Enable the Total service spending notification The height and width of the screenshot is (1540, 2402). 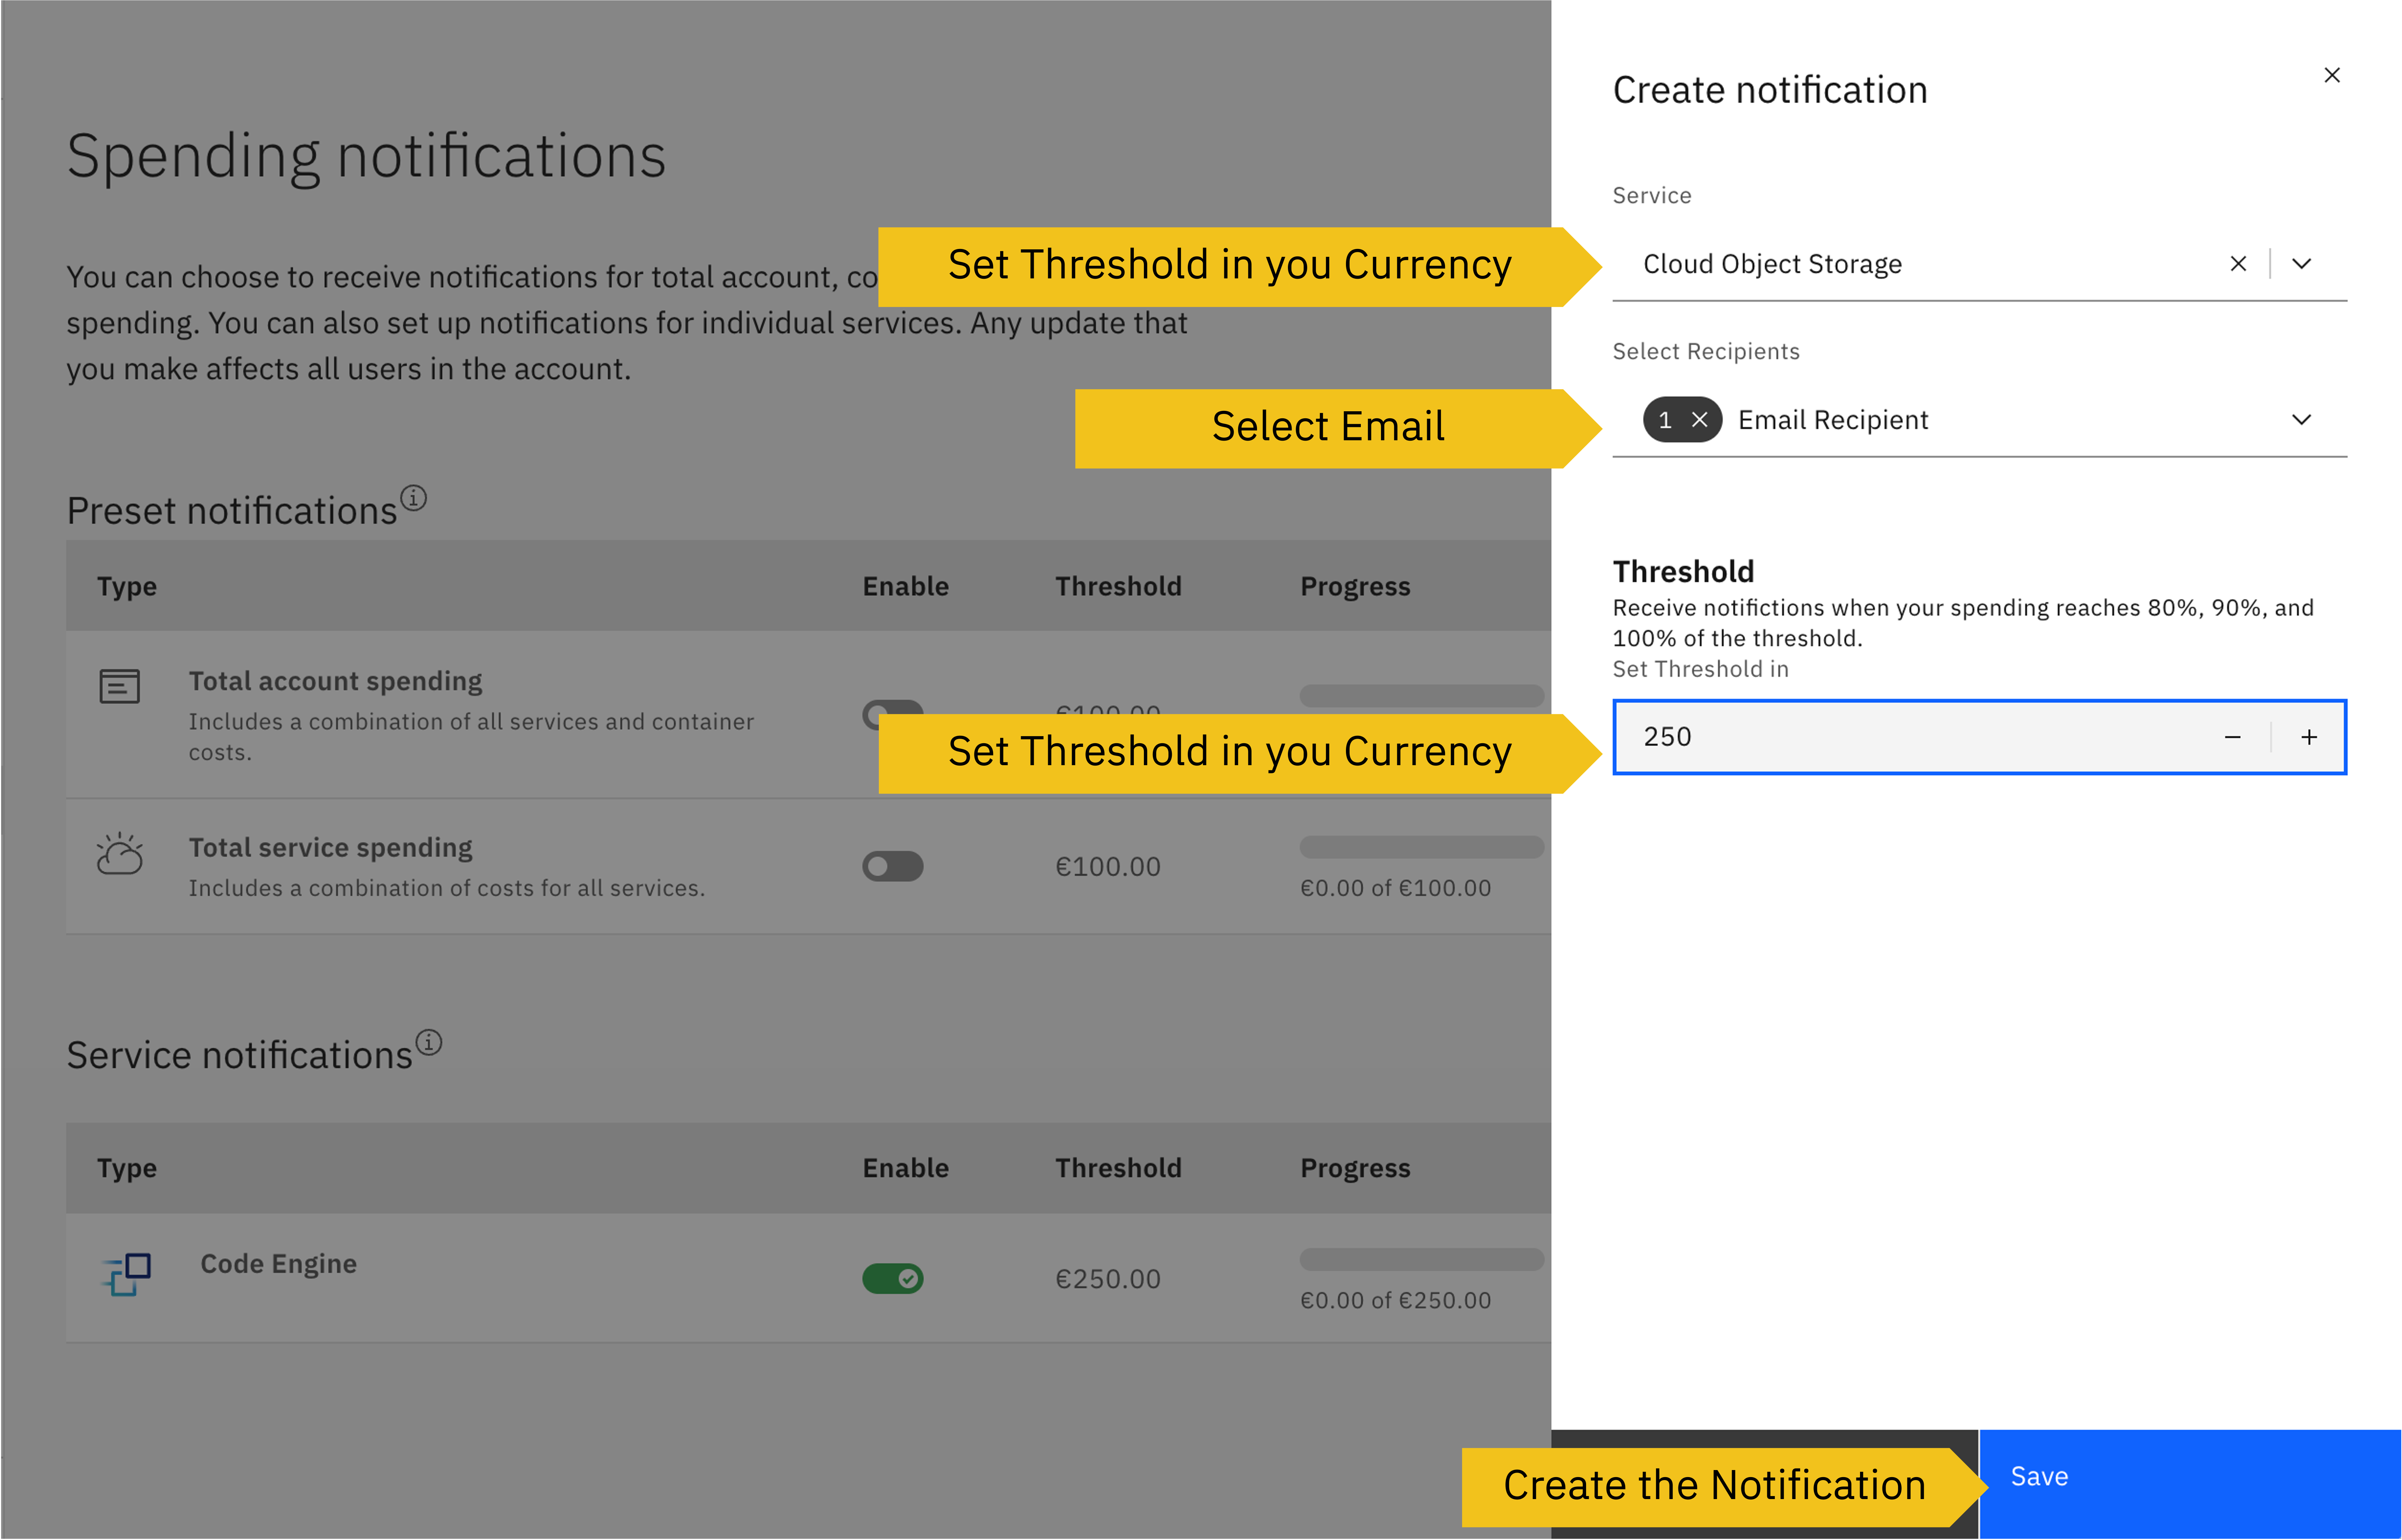(x=893, y=866)
